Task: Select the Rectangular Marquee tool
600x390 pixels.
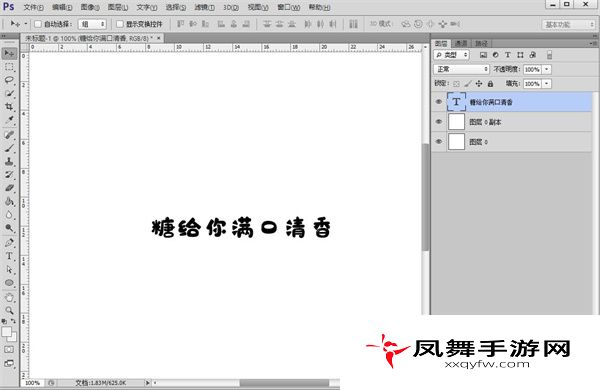Action: 9,67
